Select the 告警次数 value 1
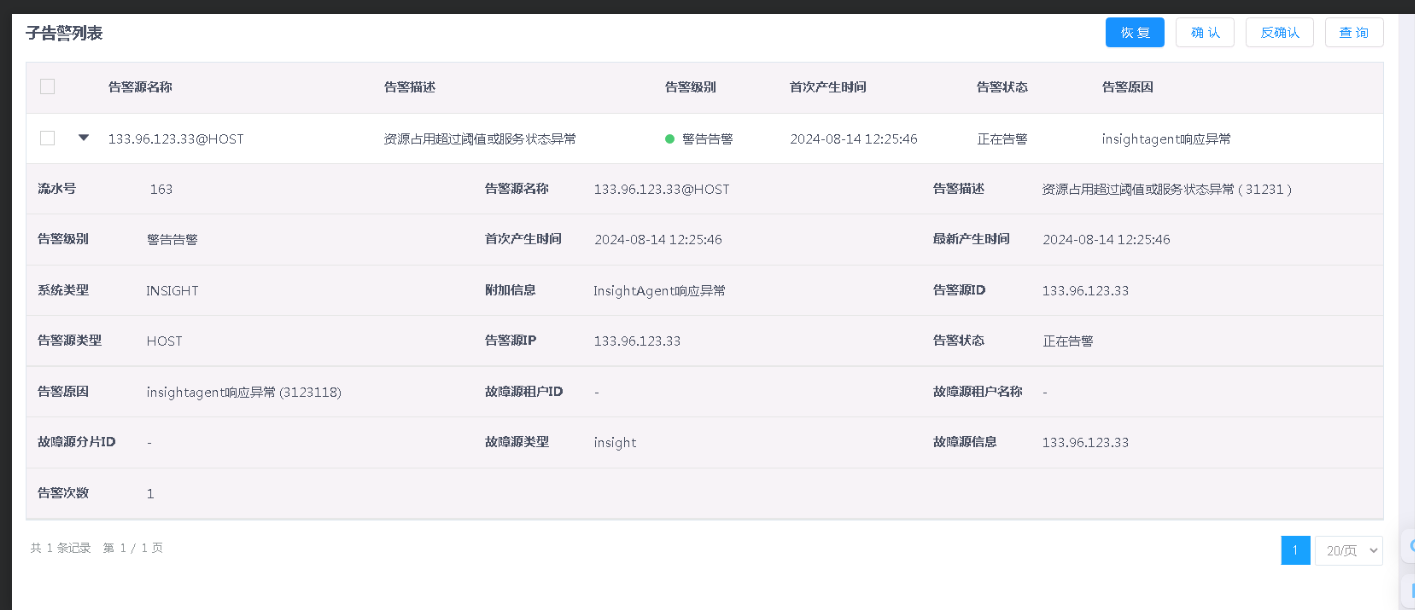This screenshot has height=610, width=1415. click(150, 494)
